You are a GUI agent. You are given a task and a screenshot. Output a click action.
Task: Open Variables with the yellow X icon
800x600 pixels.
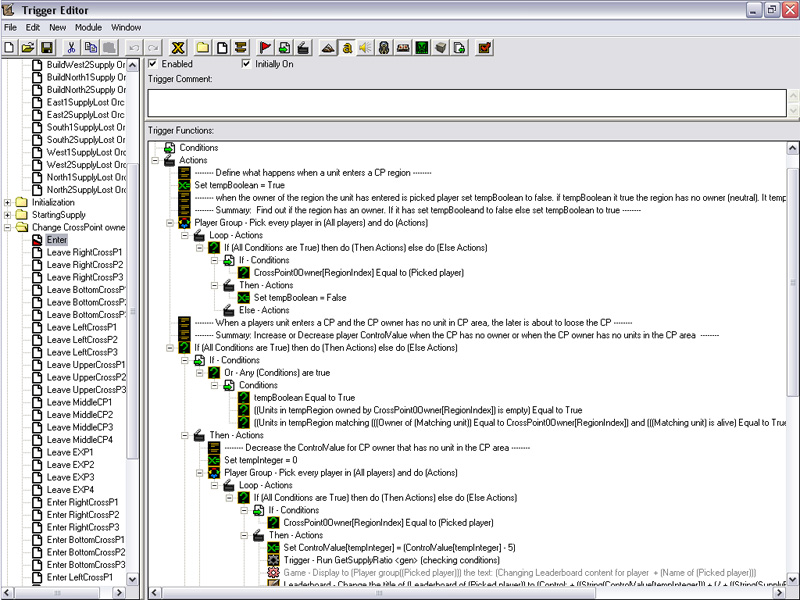point(178,48)
